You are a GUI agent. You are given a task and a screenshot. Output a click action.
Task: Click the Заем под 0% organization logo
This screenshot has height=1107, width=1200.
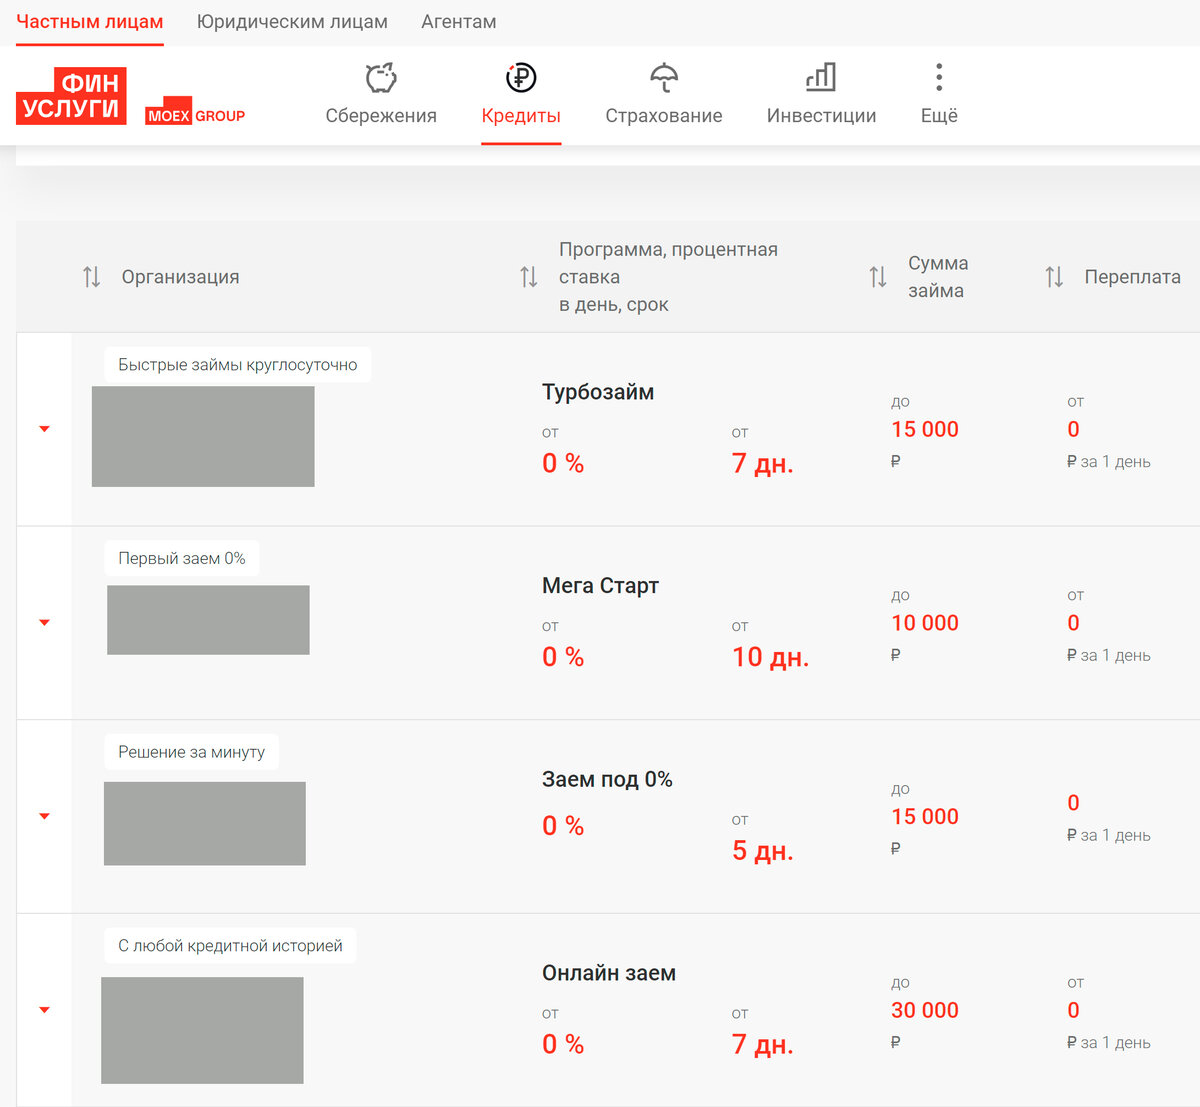pyautogui.click(x=205, y=824)
